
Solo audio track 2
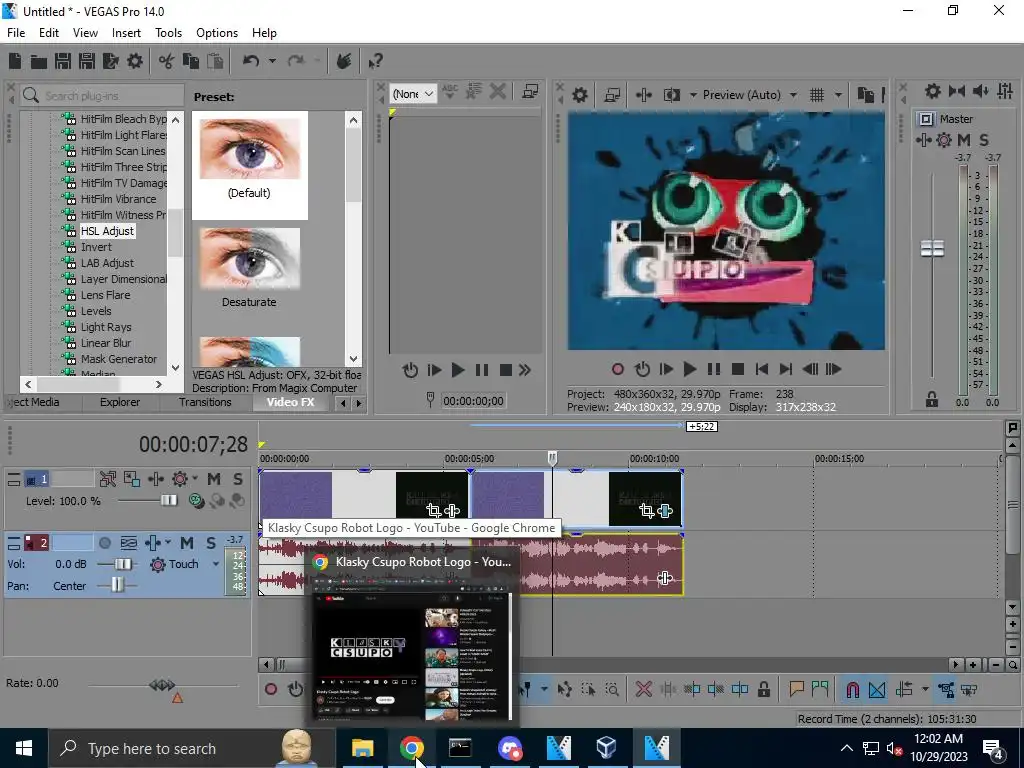click(211, 543)
